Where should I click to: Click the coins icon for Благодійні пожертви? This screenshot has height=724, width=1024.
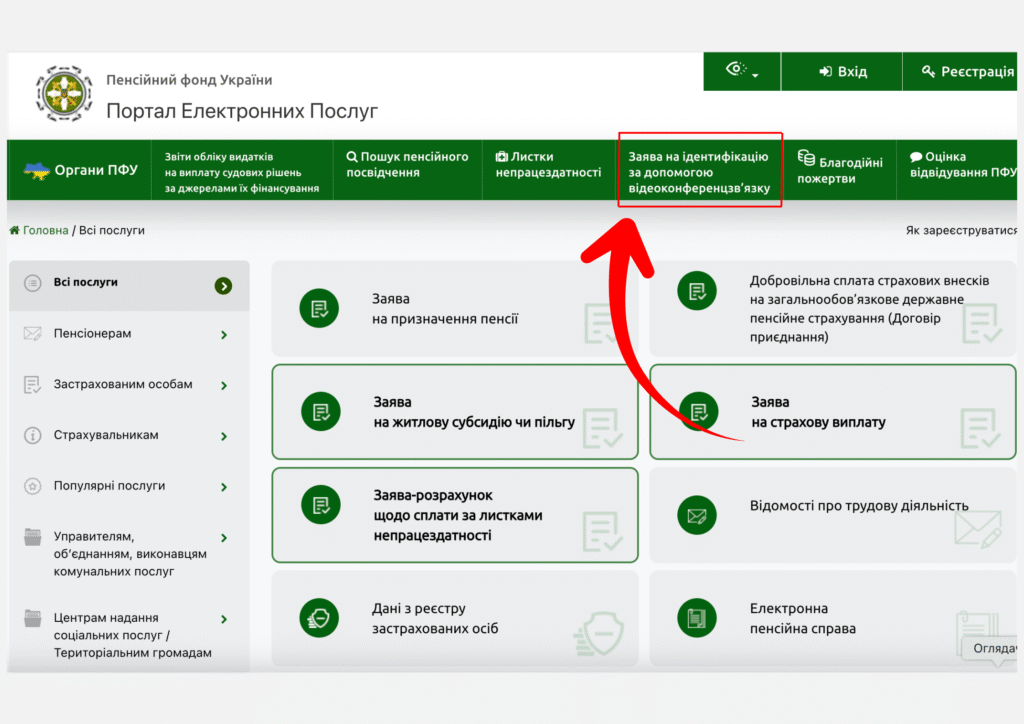pos(806,157)
